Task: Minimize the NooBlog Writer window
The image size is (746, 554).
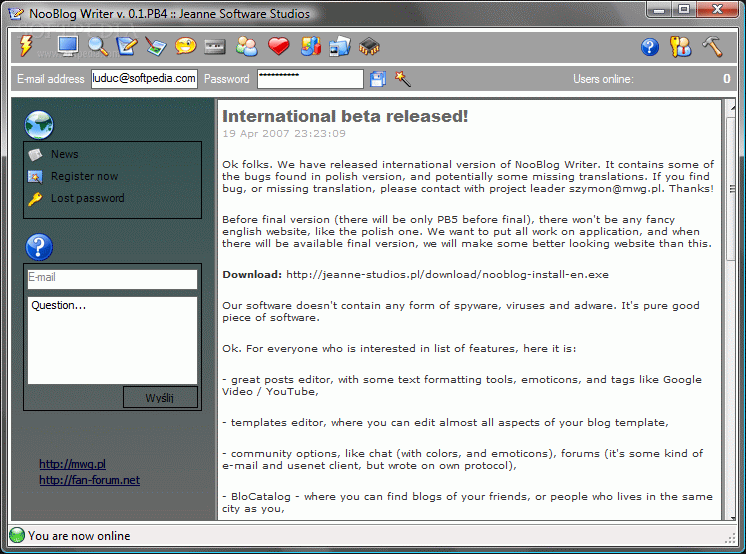Action: point(659,10)
